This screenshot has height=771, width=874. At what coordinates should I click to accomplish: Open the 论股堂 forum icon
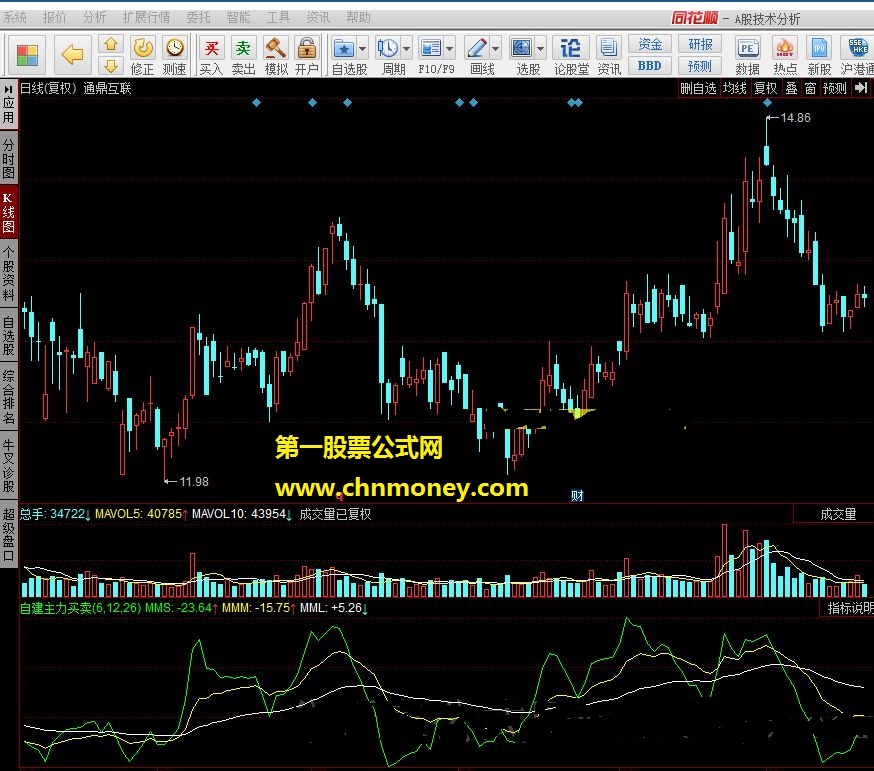(571, 55)
